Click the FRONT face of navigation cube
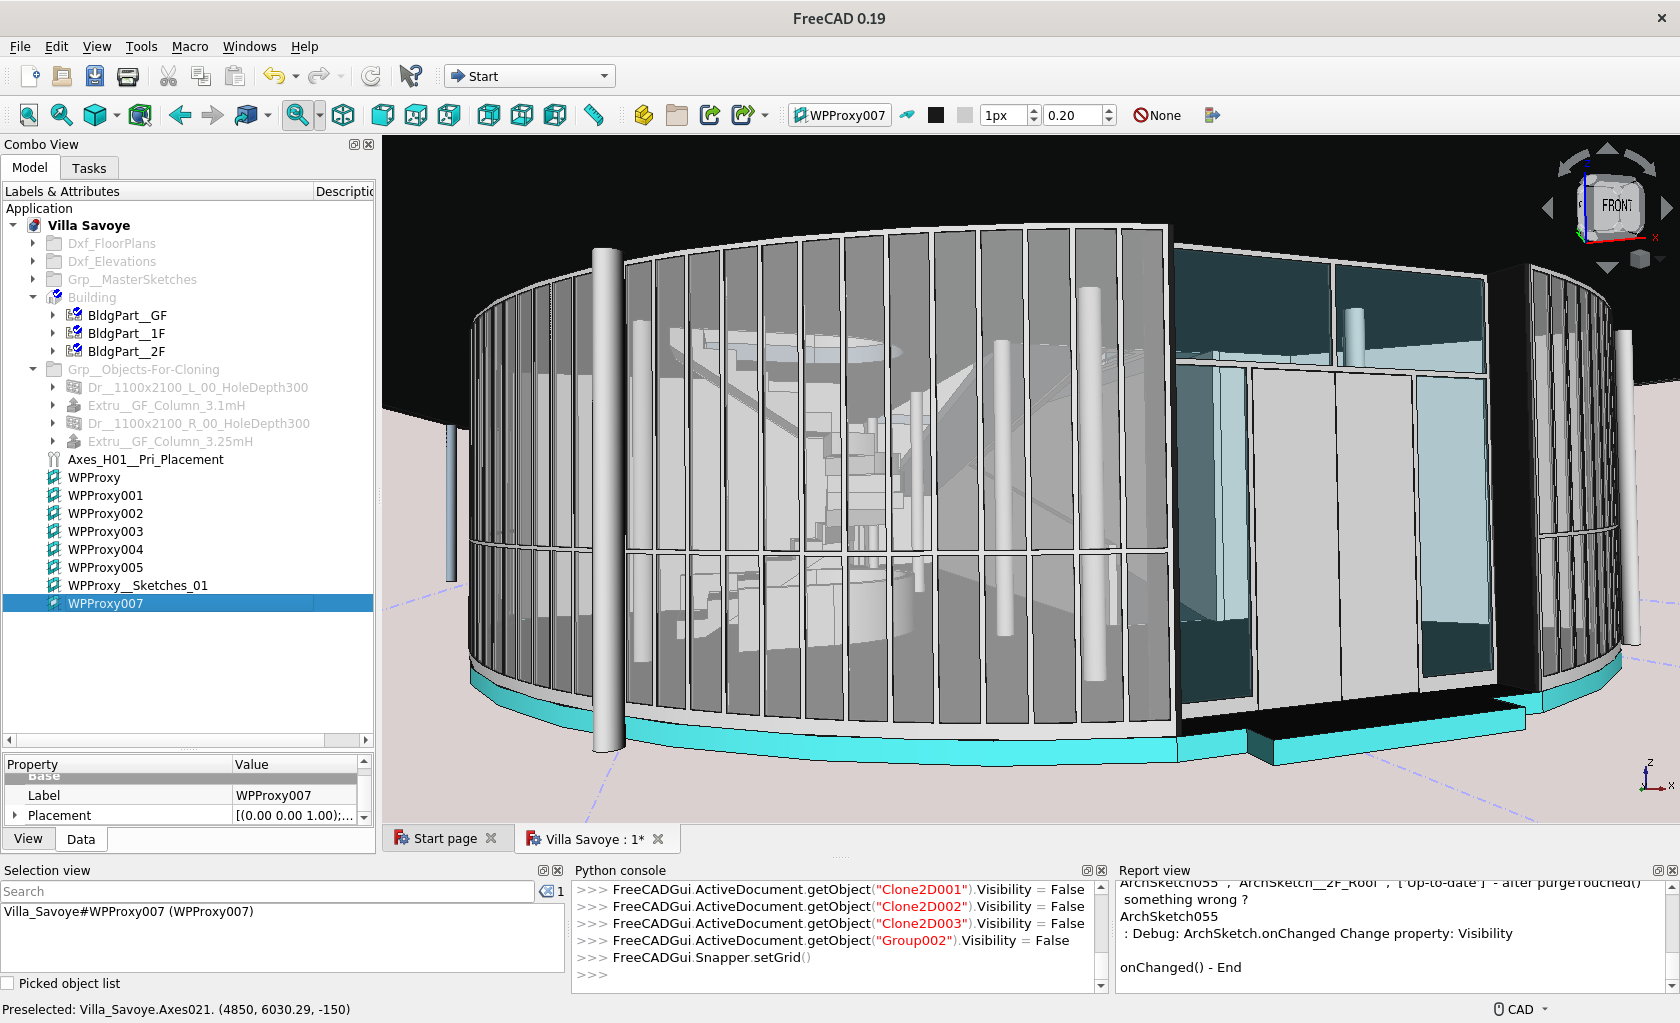The height and width of the screenshot is (1023, 1680). (x=1615, y=206)
